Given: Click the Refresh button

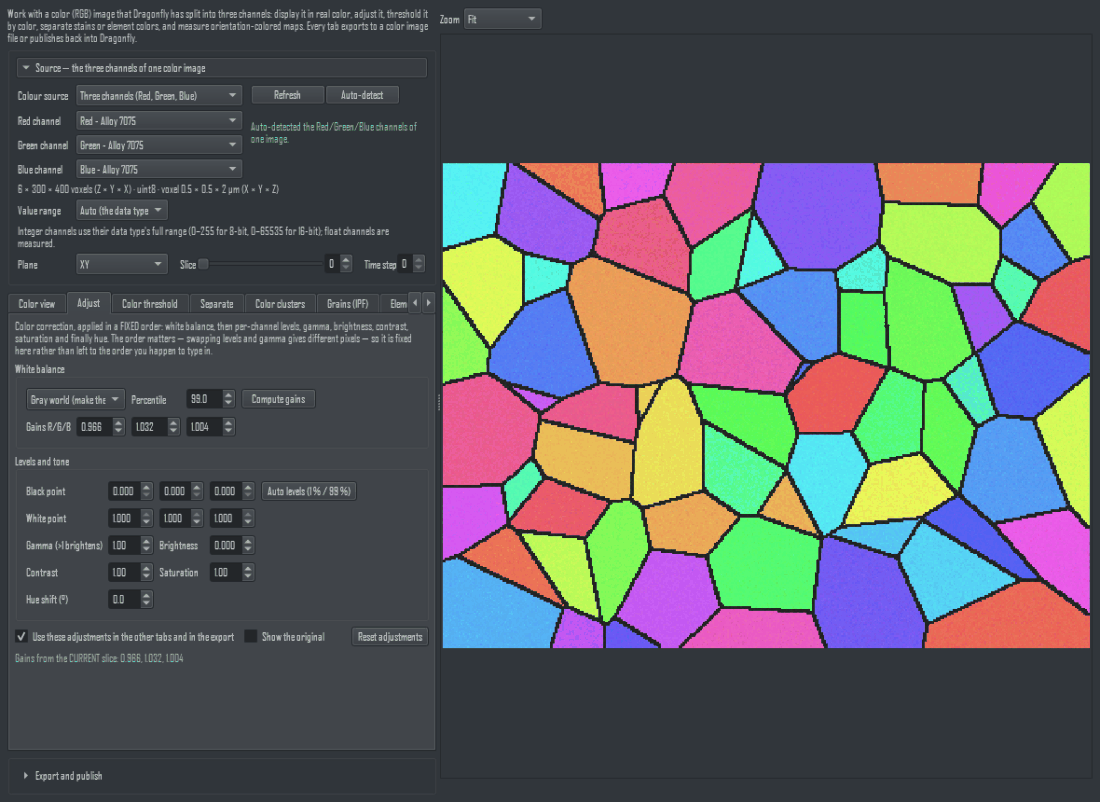Looking at the screenshot, I should [287, 95].
